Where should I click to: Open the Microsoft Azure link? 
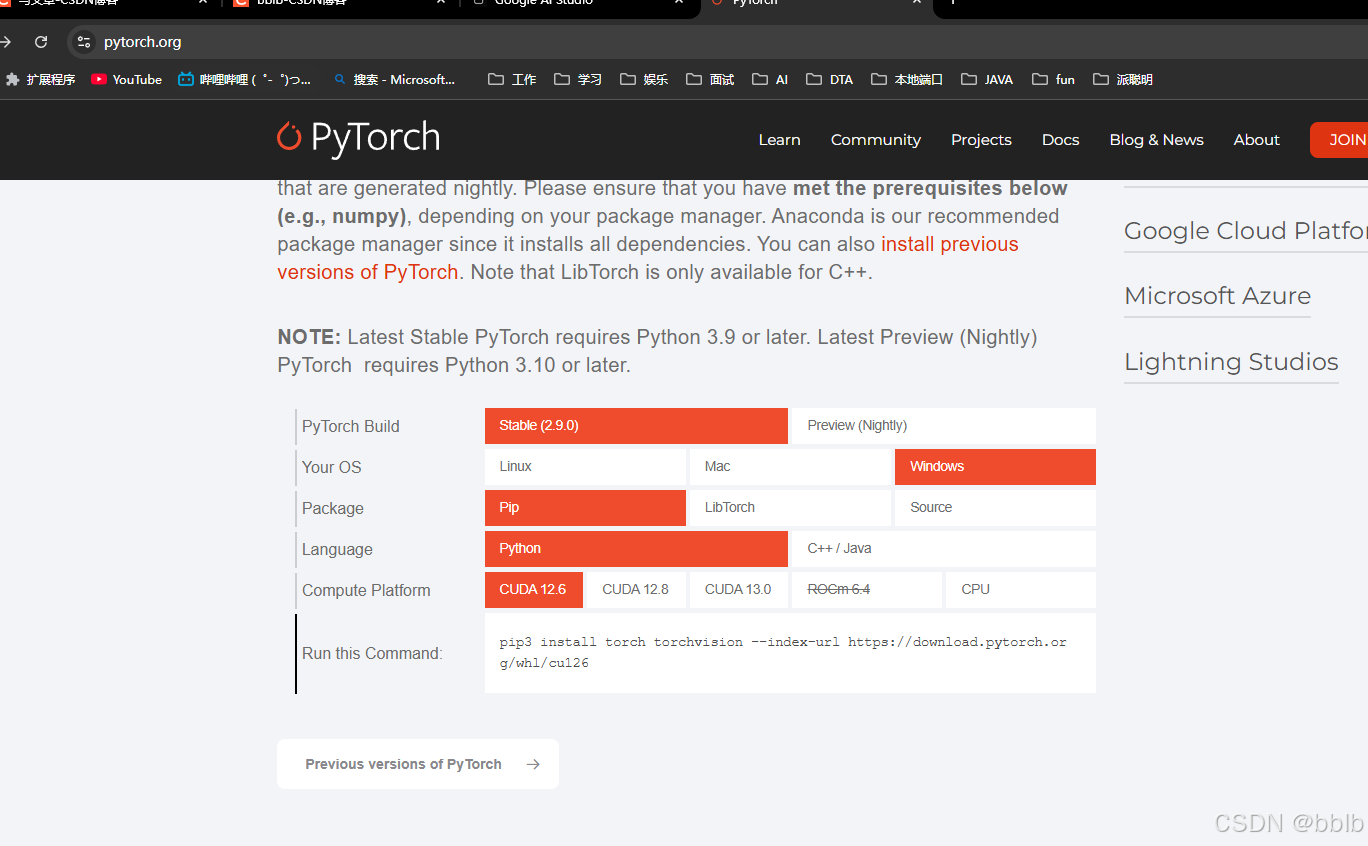click(x=1217, y=296)
